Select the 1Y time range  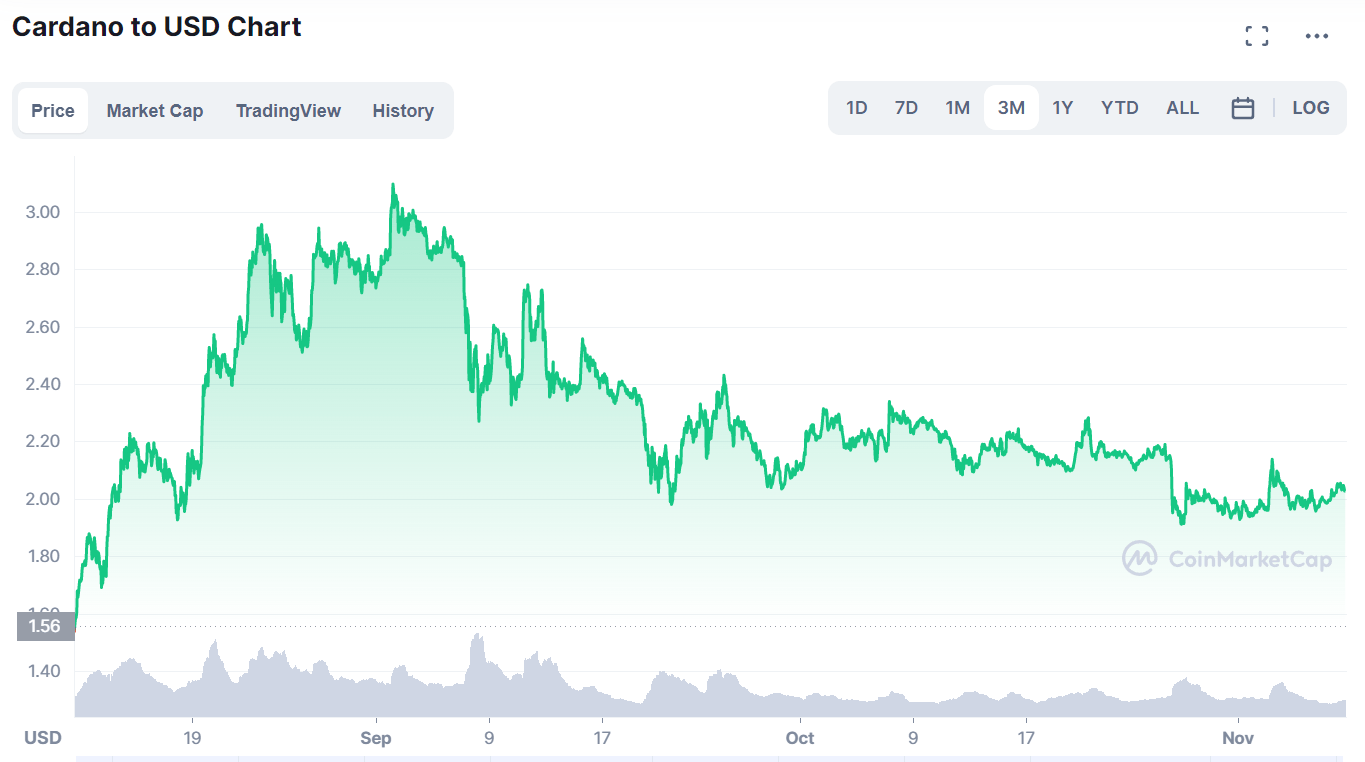point(1062,108)
